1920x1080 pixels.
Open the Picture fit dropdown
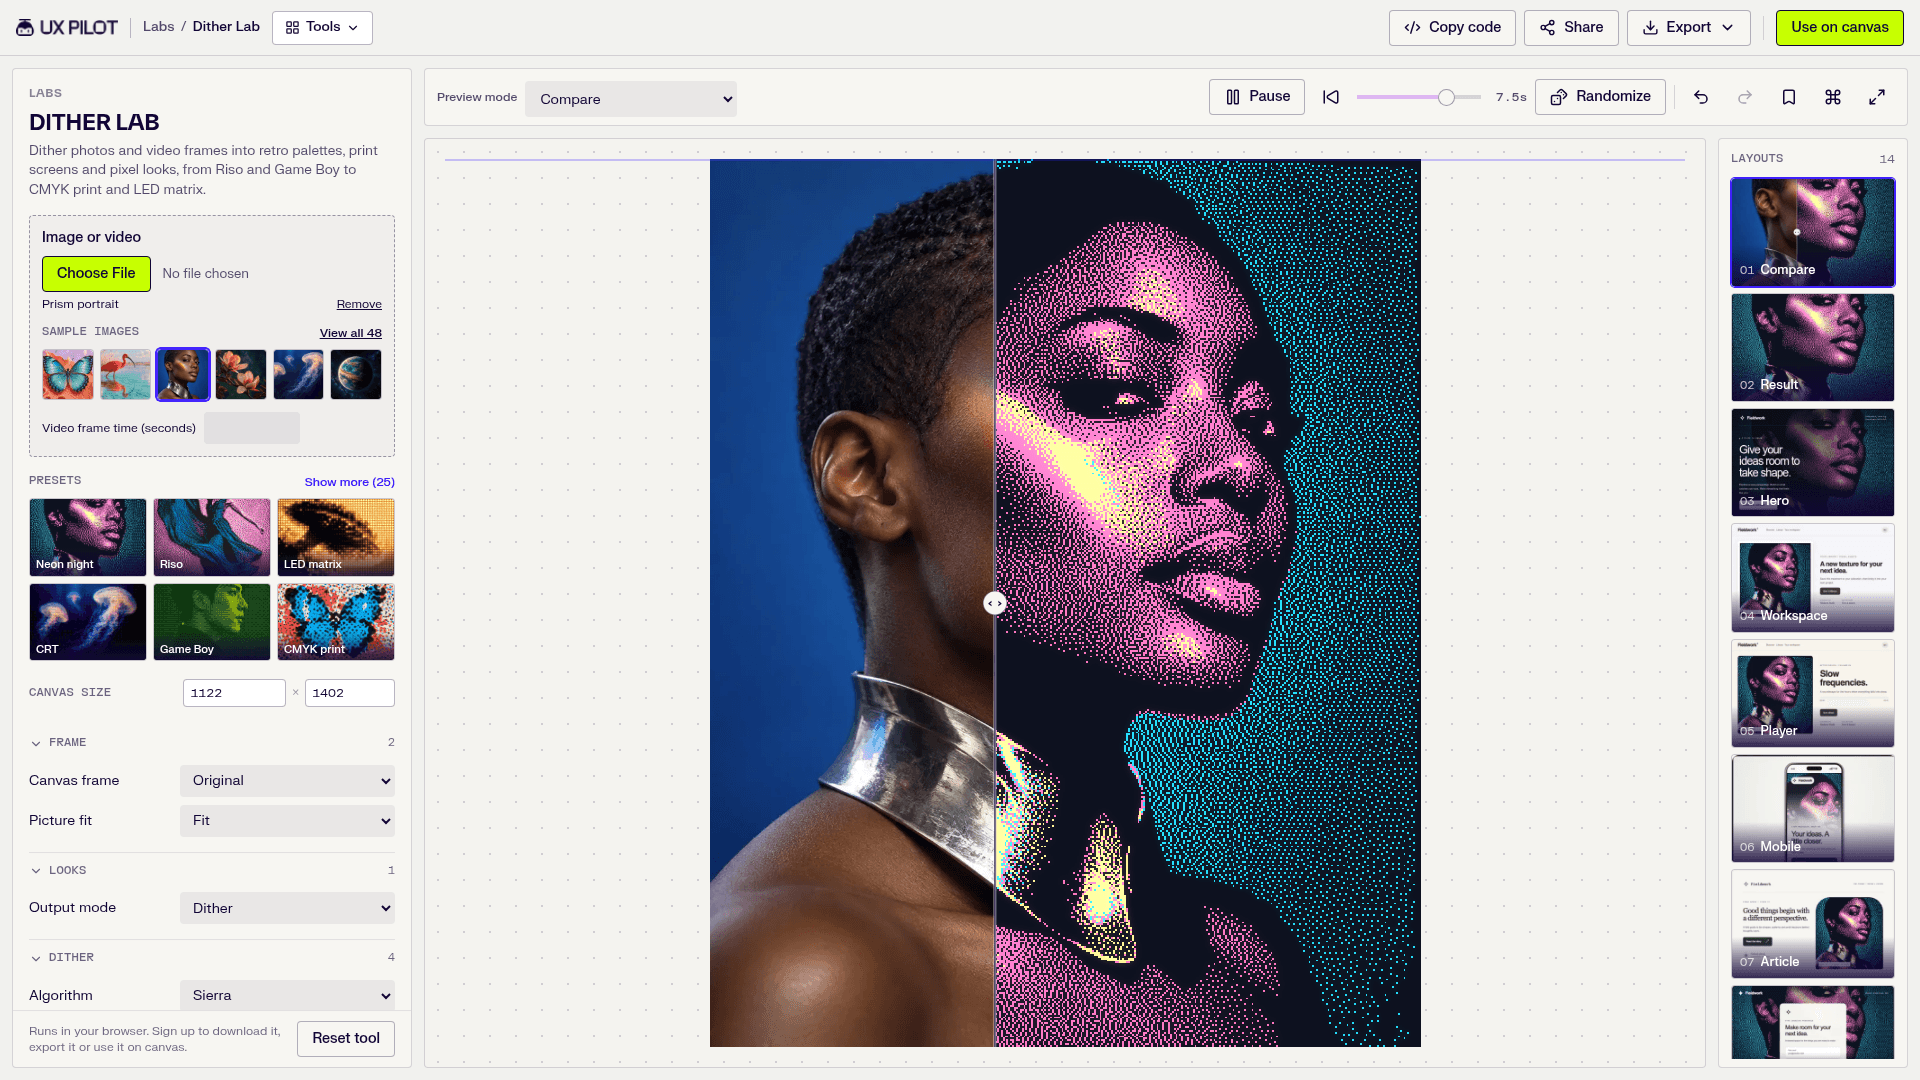pos(288,821)
